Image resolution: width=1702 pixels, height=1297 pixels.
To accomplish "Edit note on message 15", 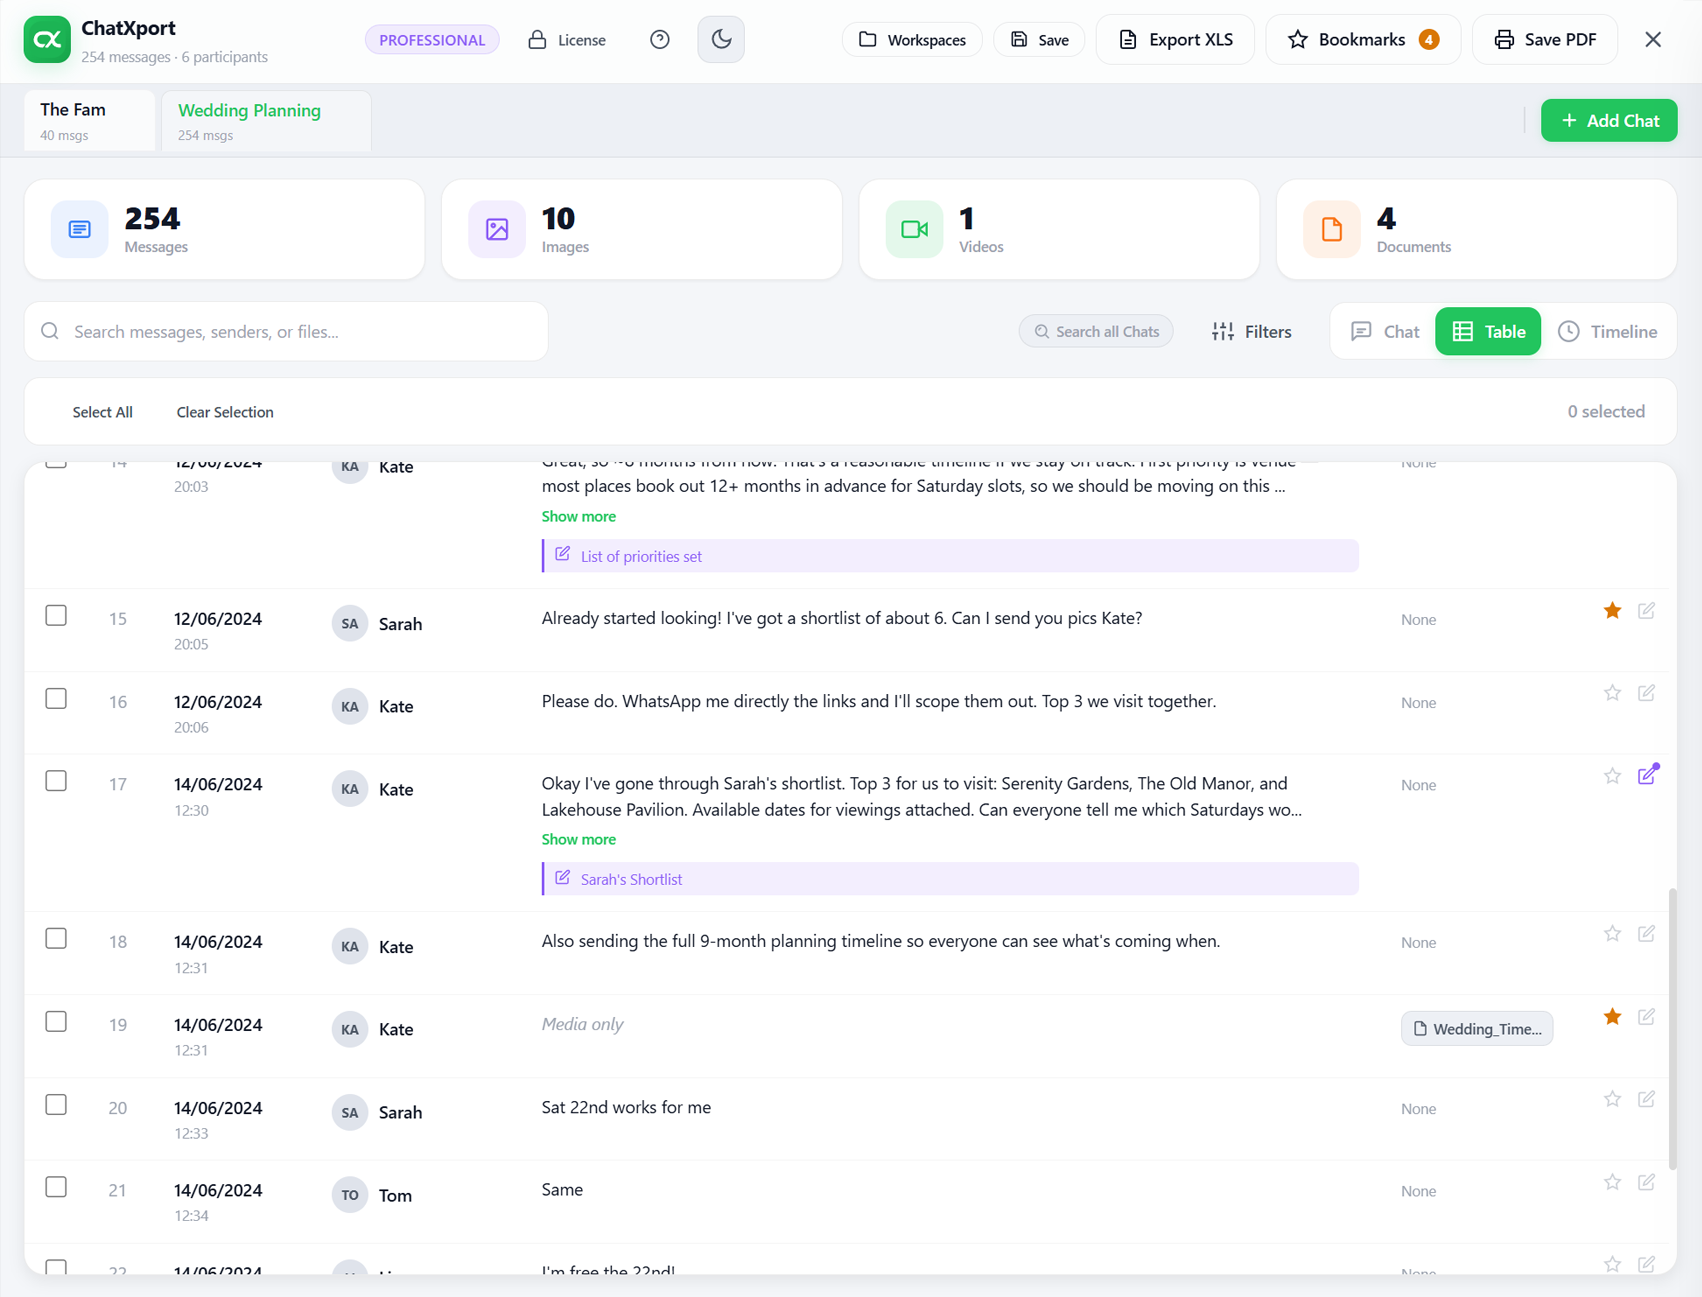I will point(1646,610).
